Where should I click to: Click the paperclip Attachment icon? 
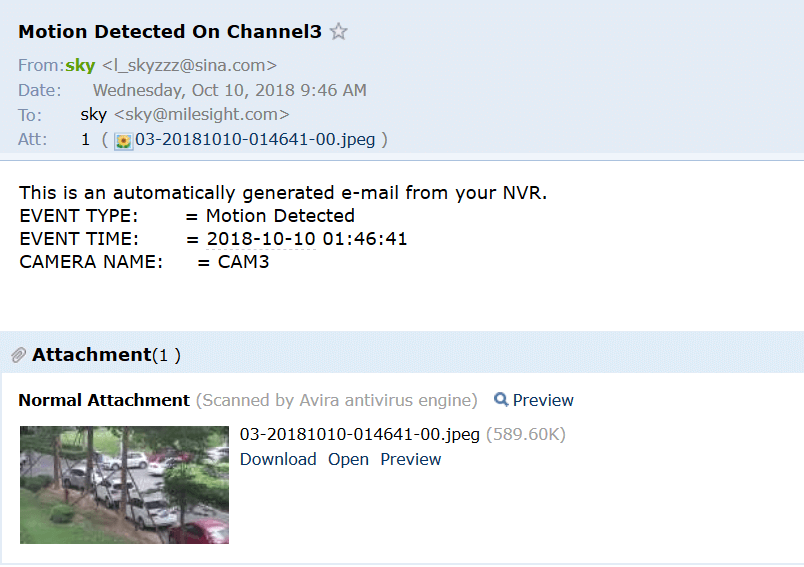(x=18, y=355)
